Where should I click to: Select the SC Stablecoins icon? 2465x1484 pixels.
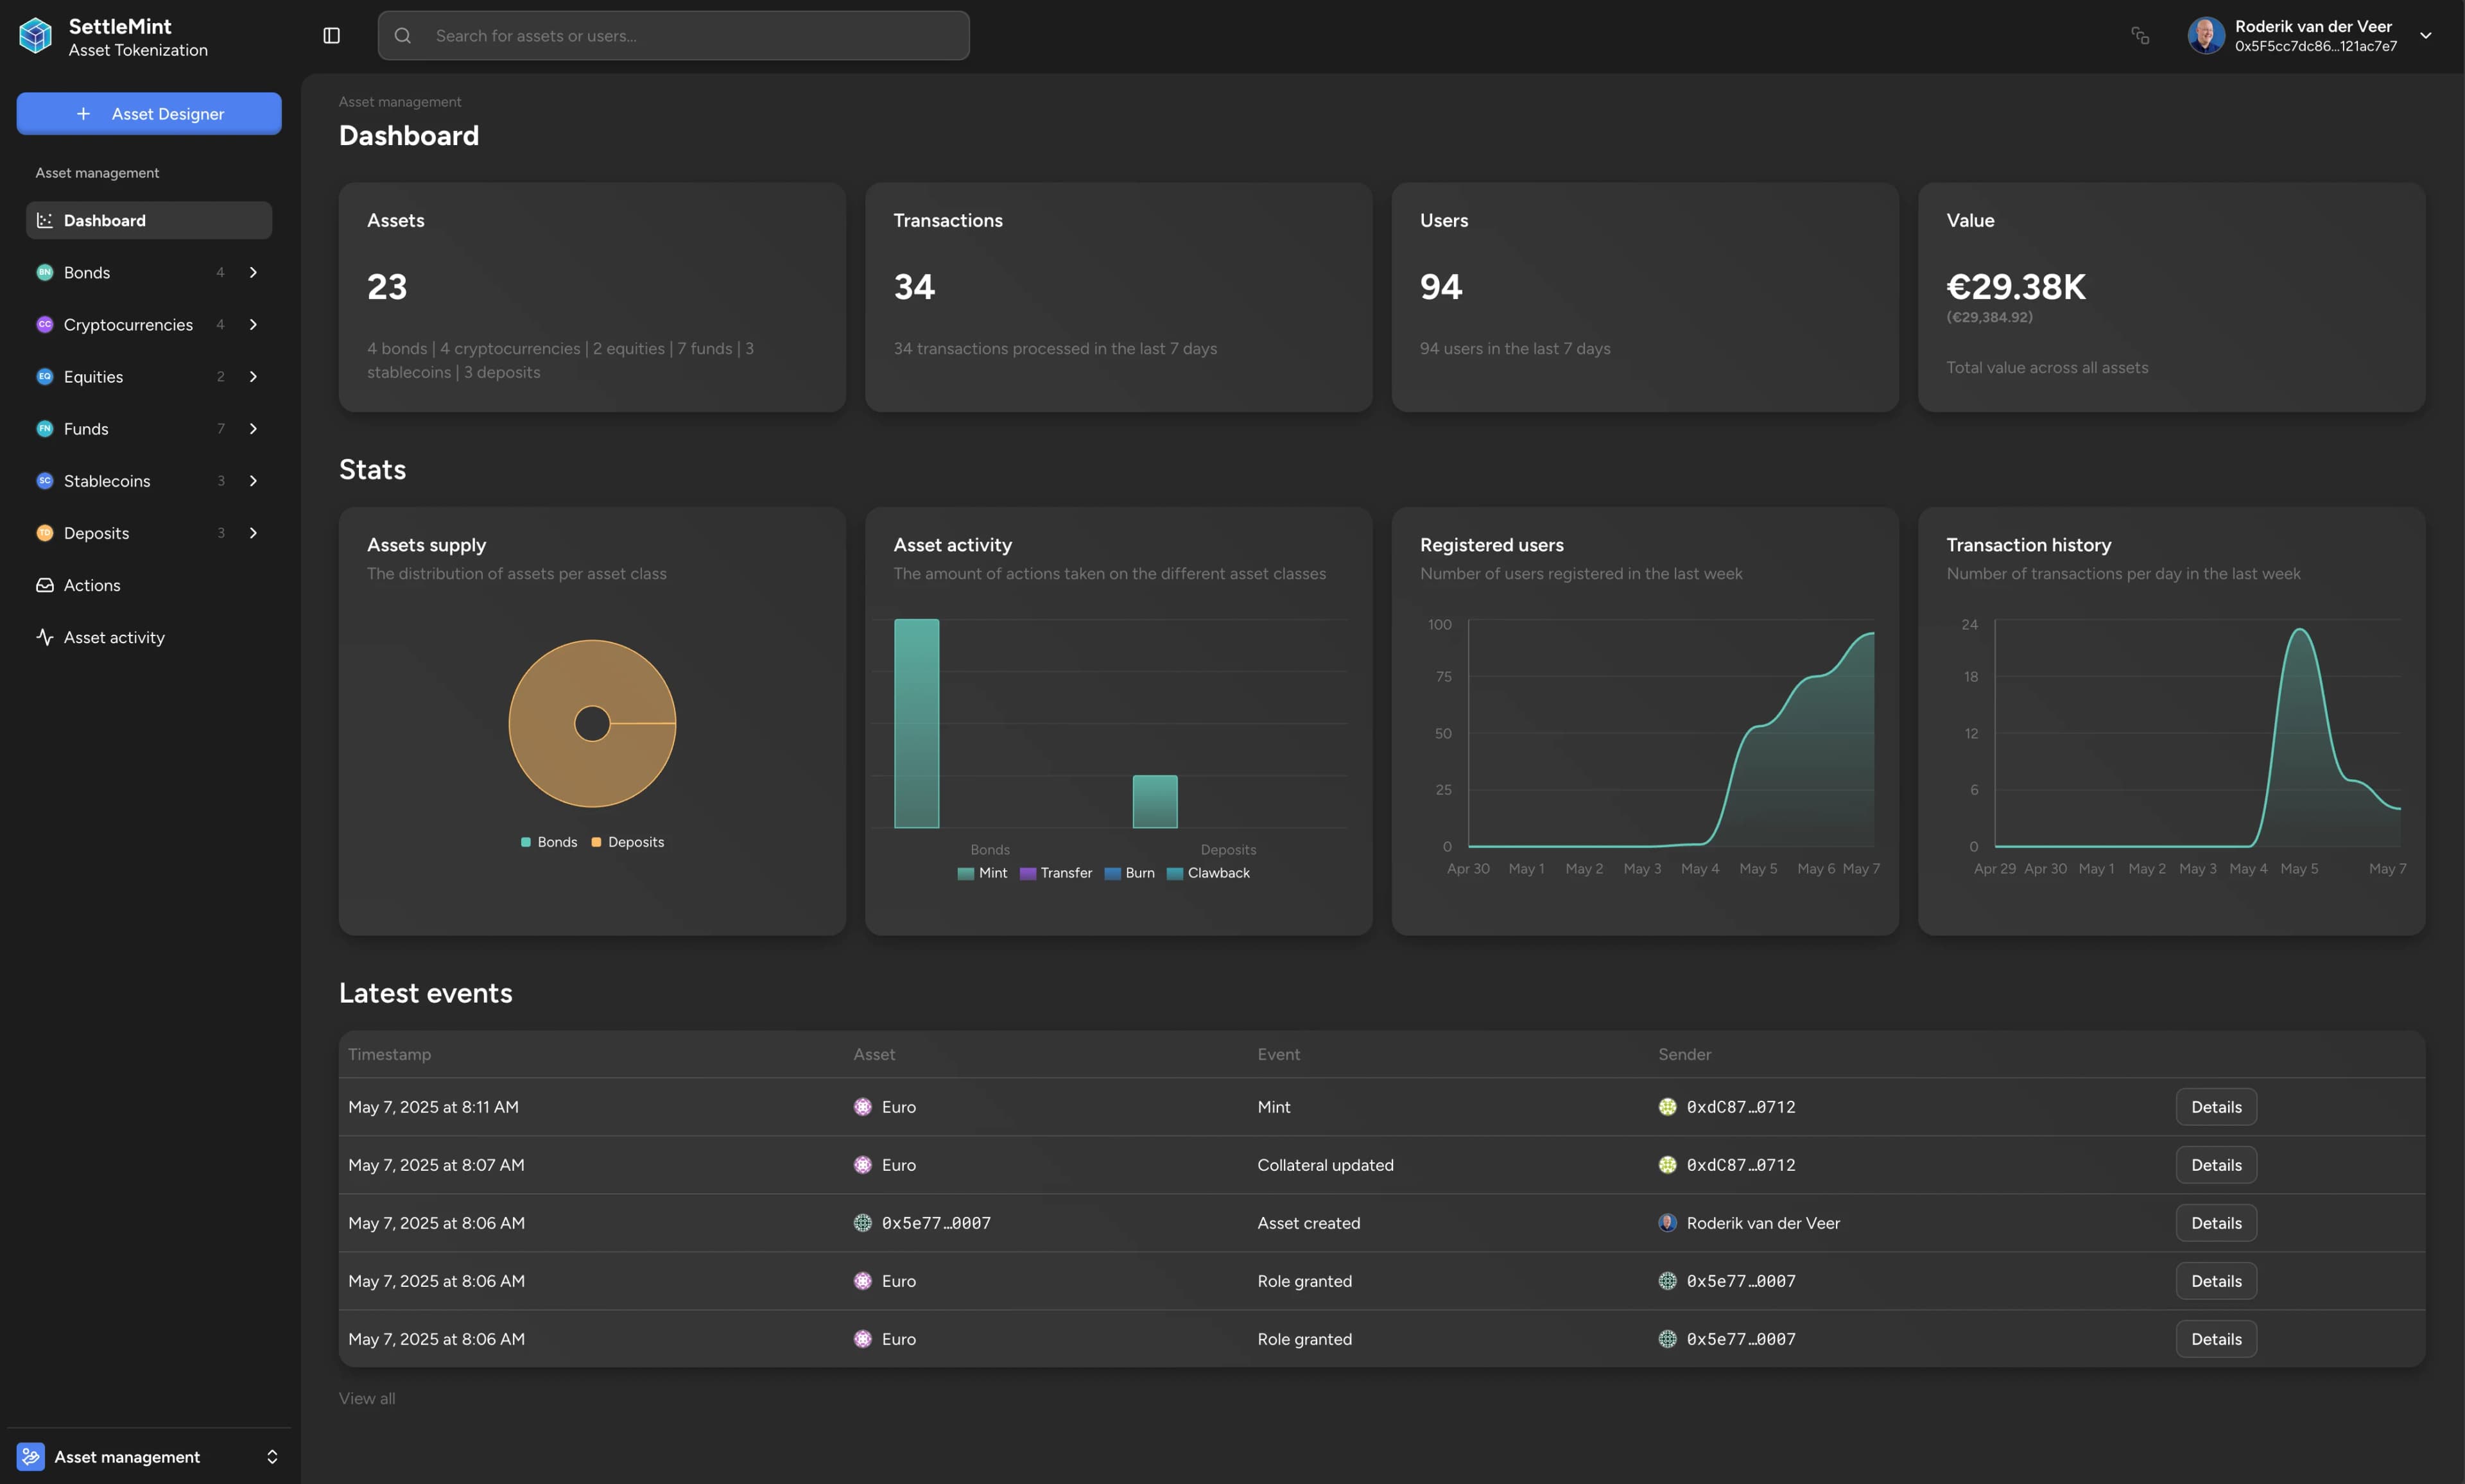[45, 480]
